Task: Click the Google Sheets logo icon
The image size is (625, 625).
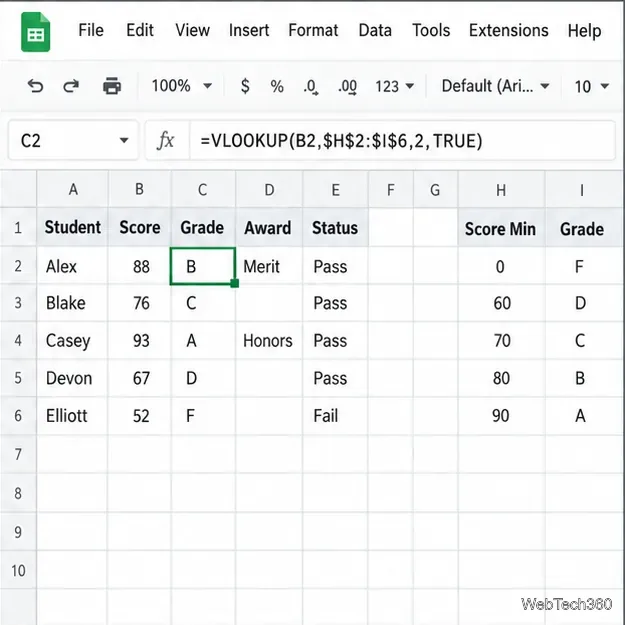Action: pos(35,32)
